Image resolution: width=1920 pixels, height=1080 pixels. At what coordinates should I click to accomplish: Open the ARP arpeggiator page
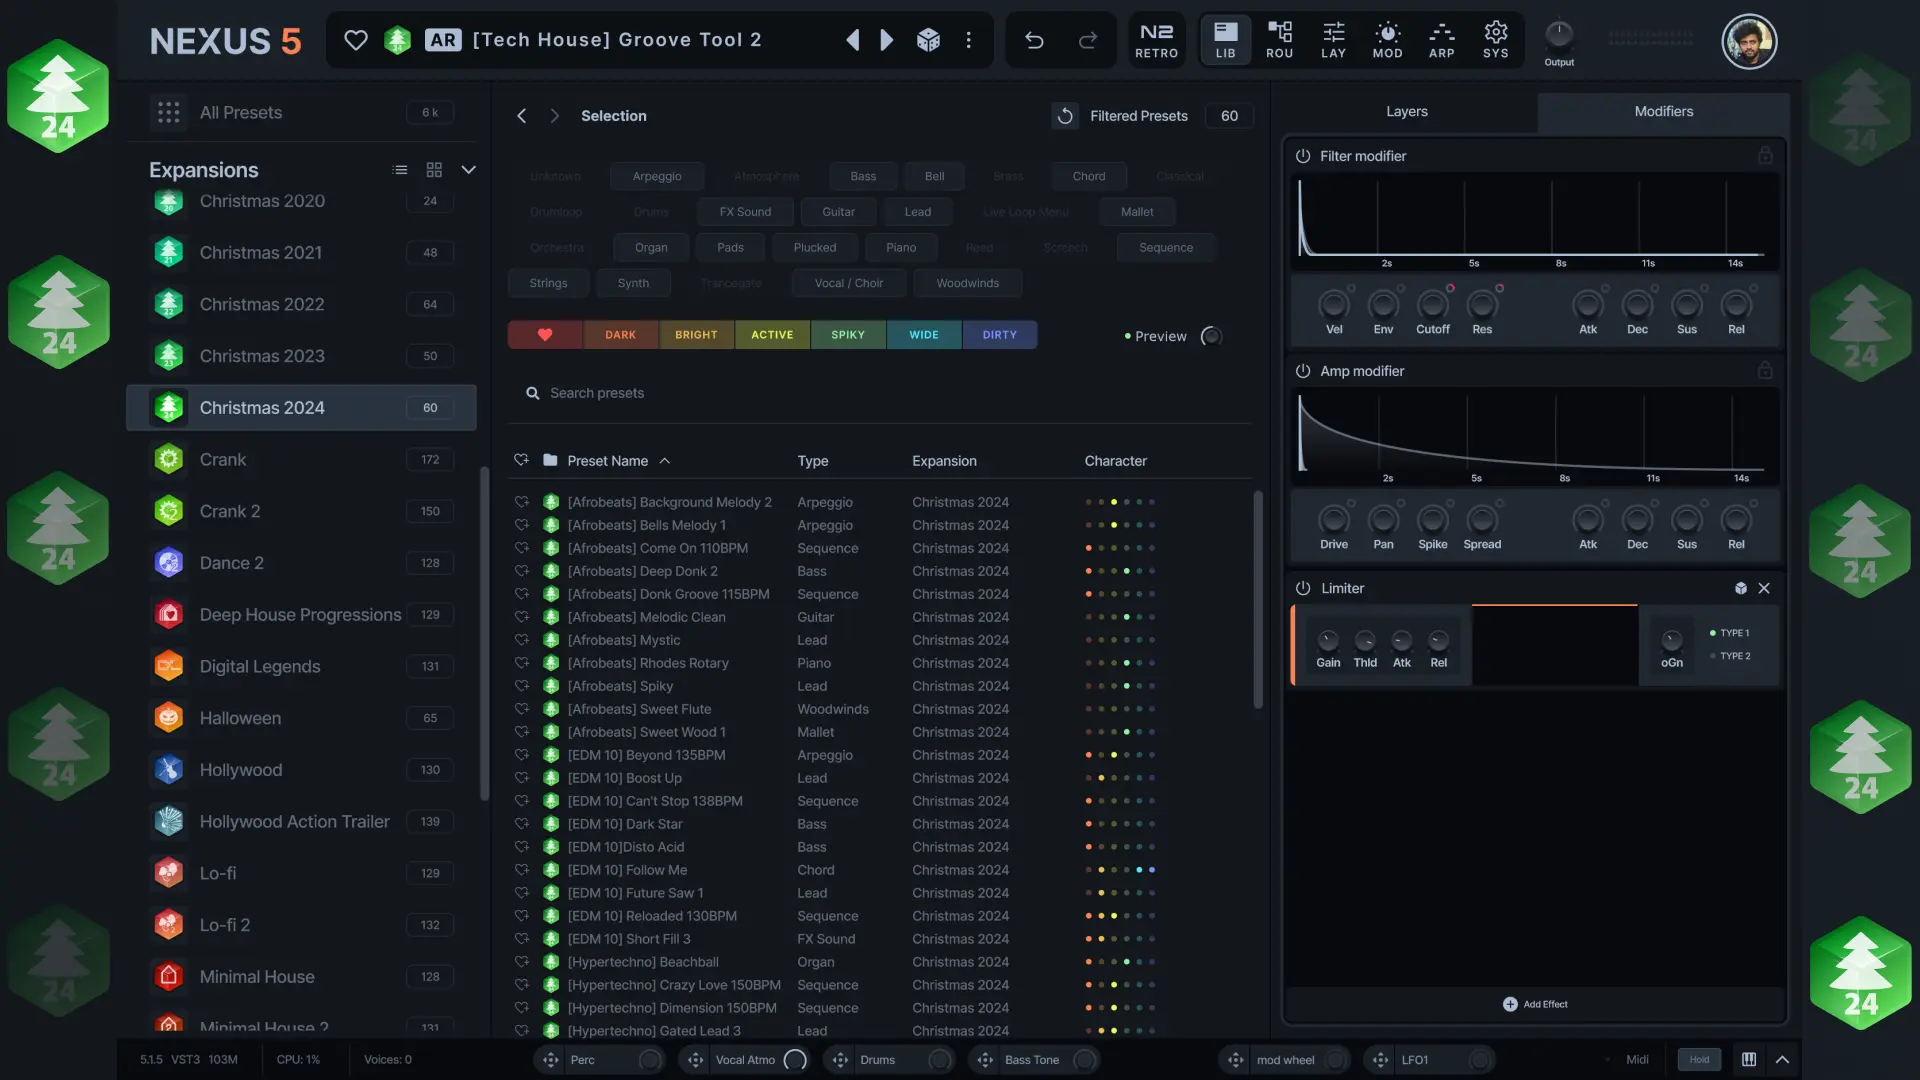[x=1441, y=40]
